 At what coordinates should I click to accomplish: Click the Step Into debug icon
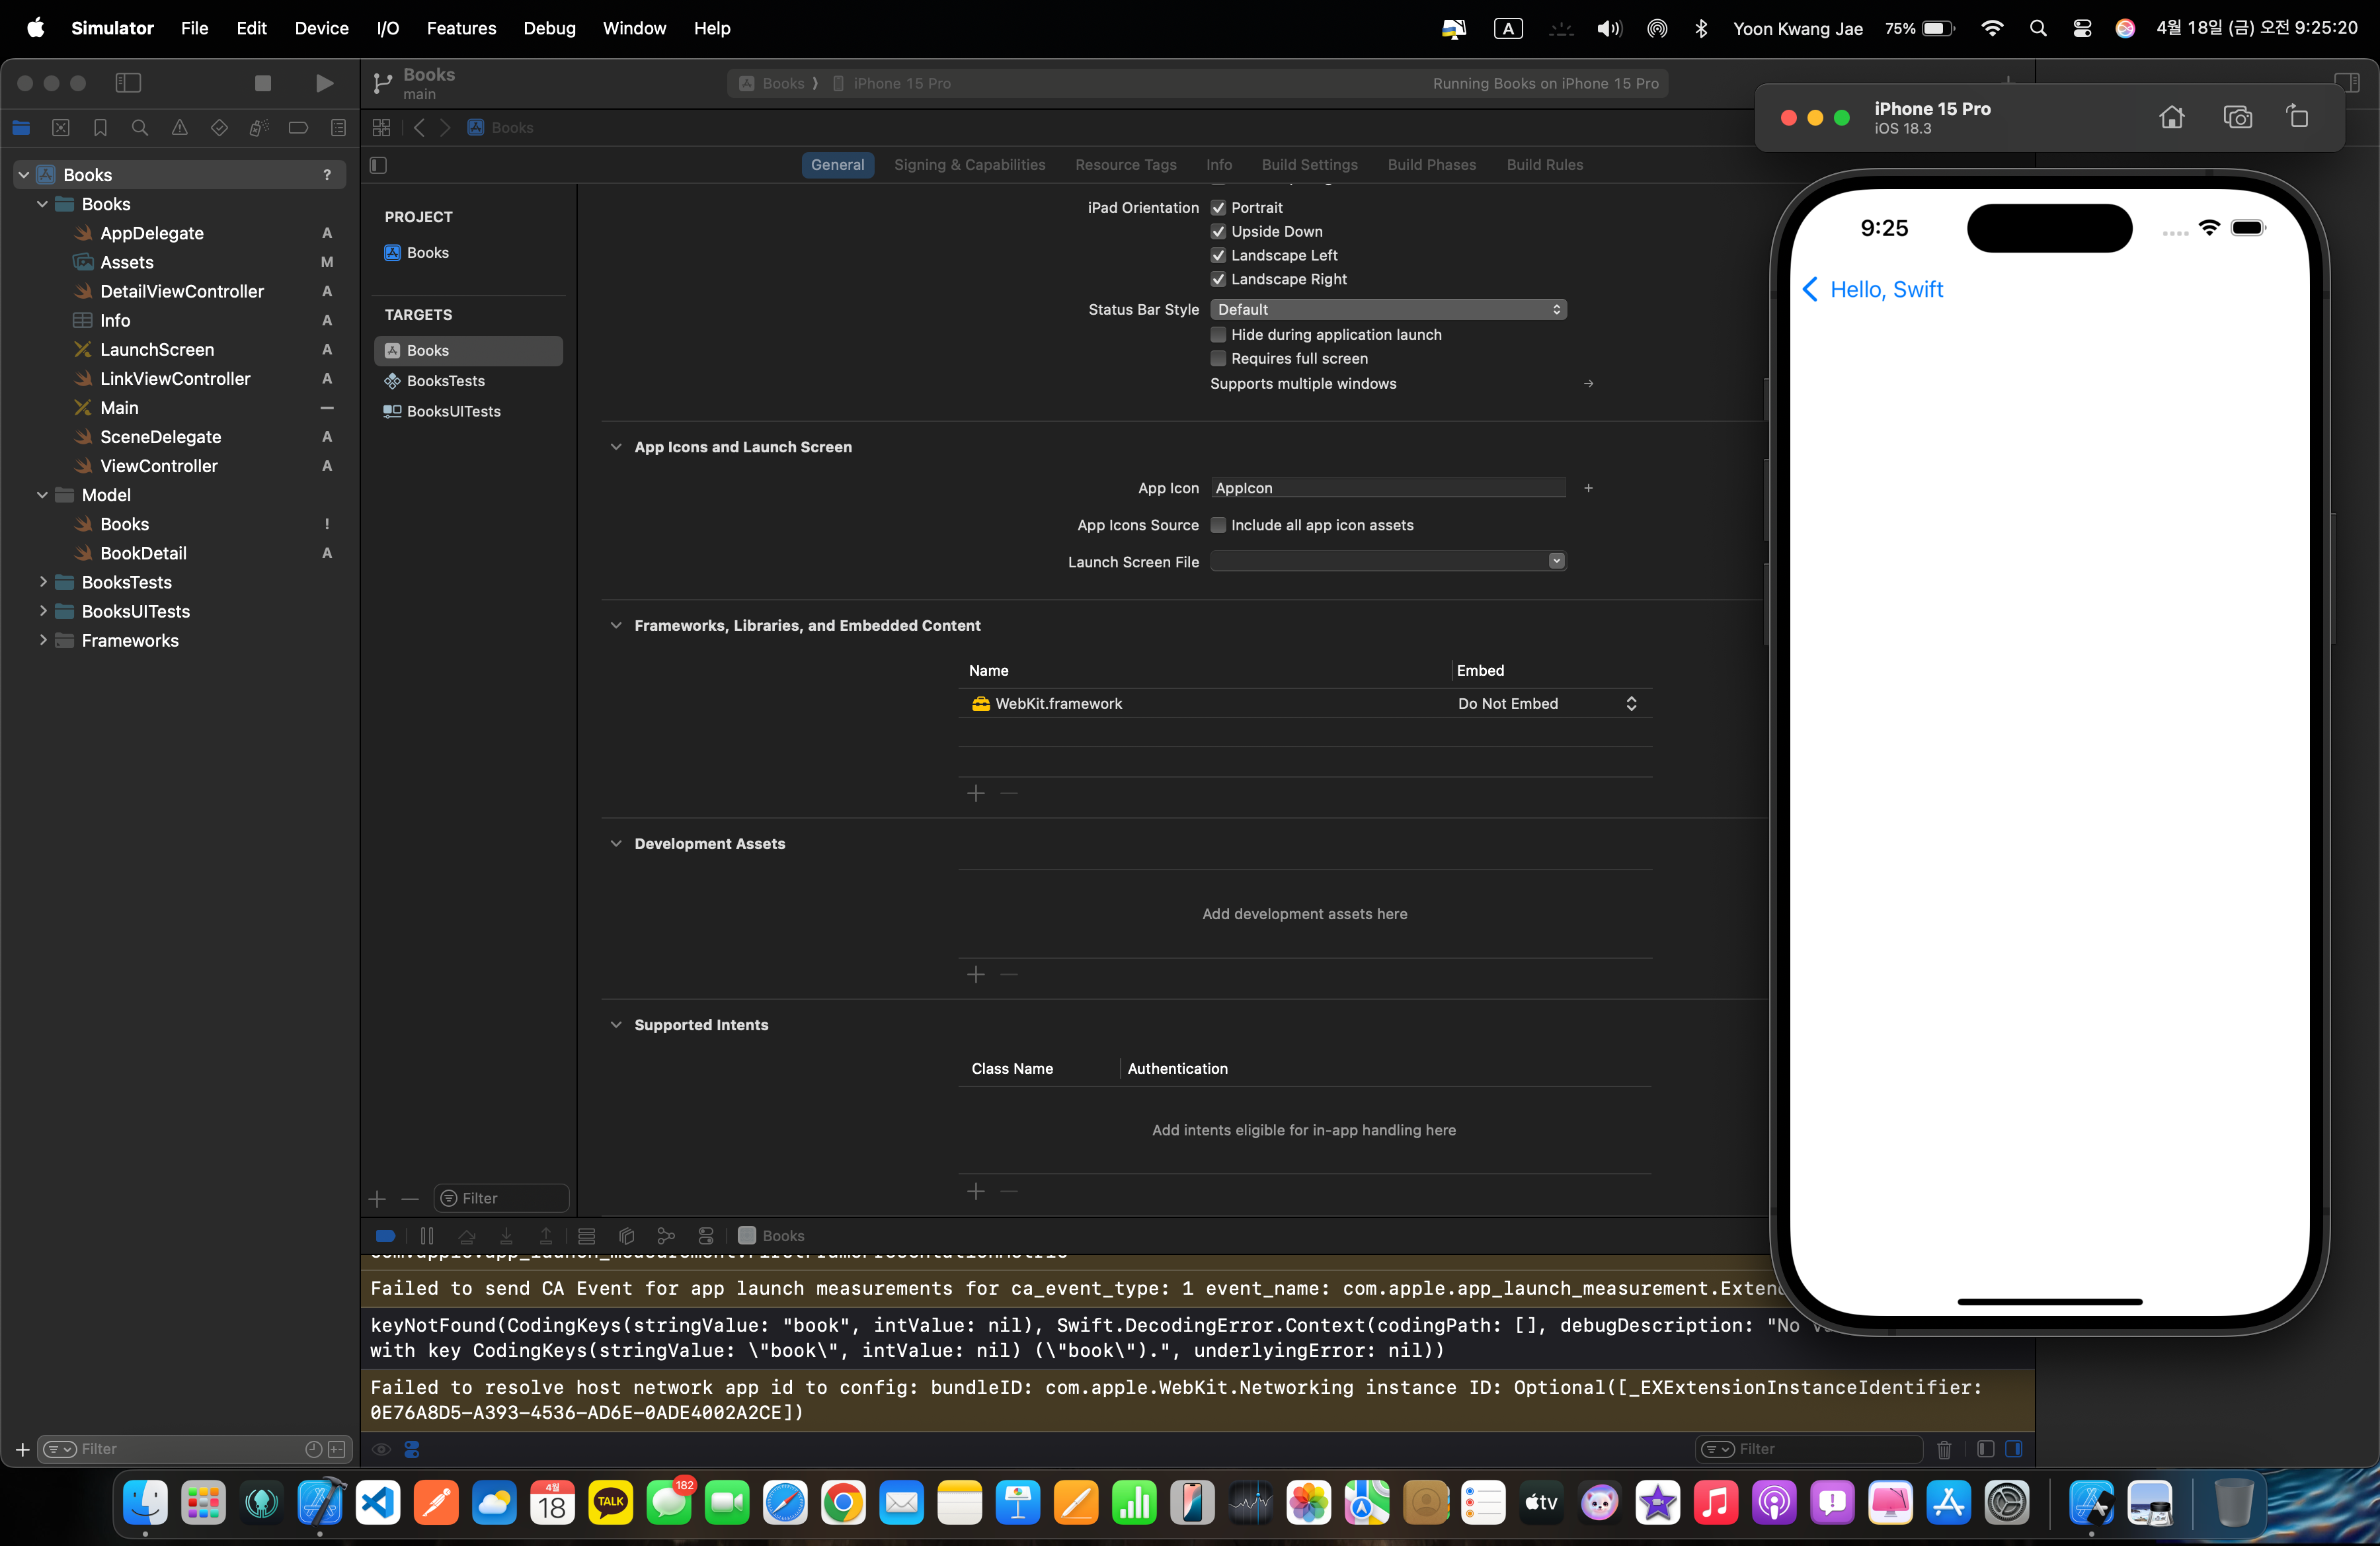point(506,1235)
